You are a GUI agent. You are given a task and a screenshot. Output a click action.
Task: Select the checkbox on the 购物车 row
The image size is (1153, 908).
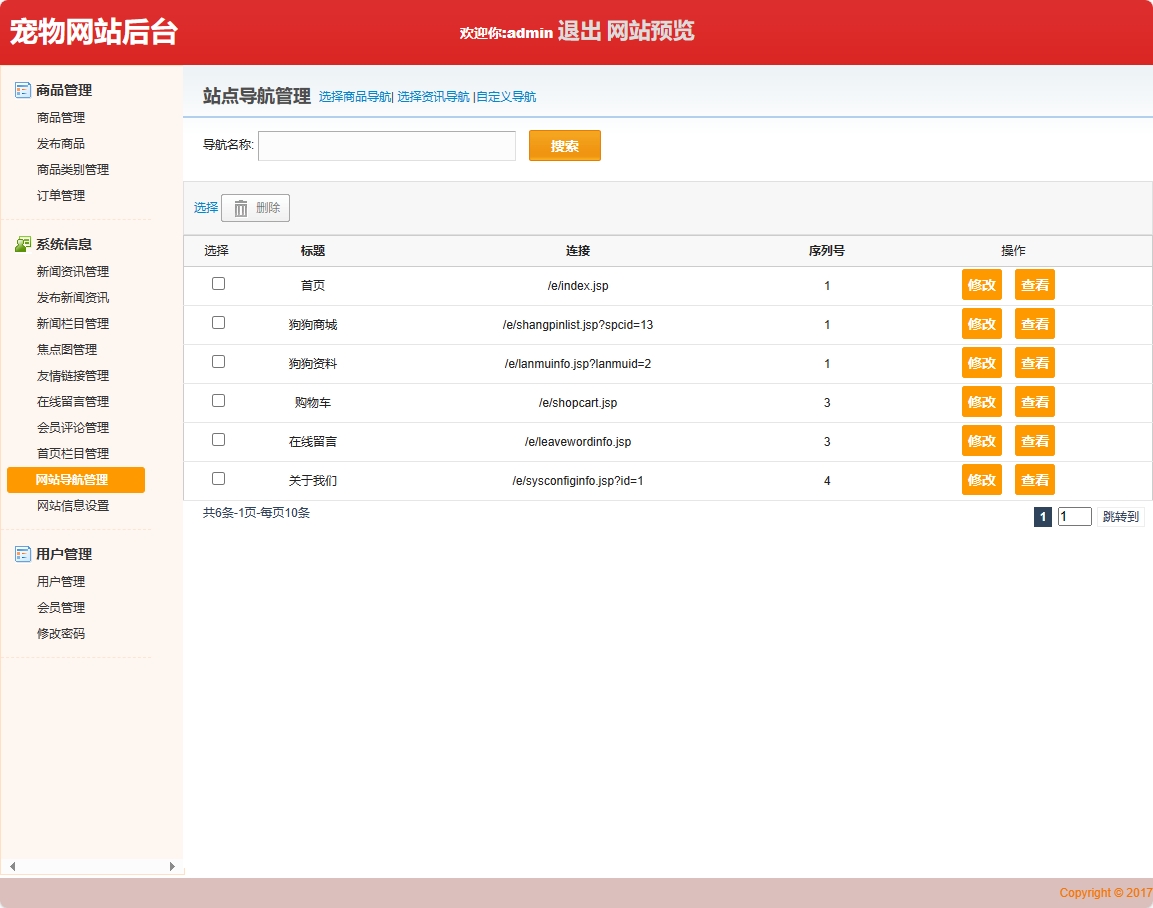point(218,401)
